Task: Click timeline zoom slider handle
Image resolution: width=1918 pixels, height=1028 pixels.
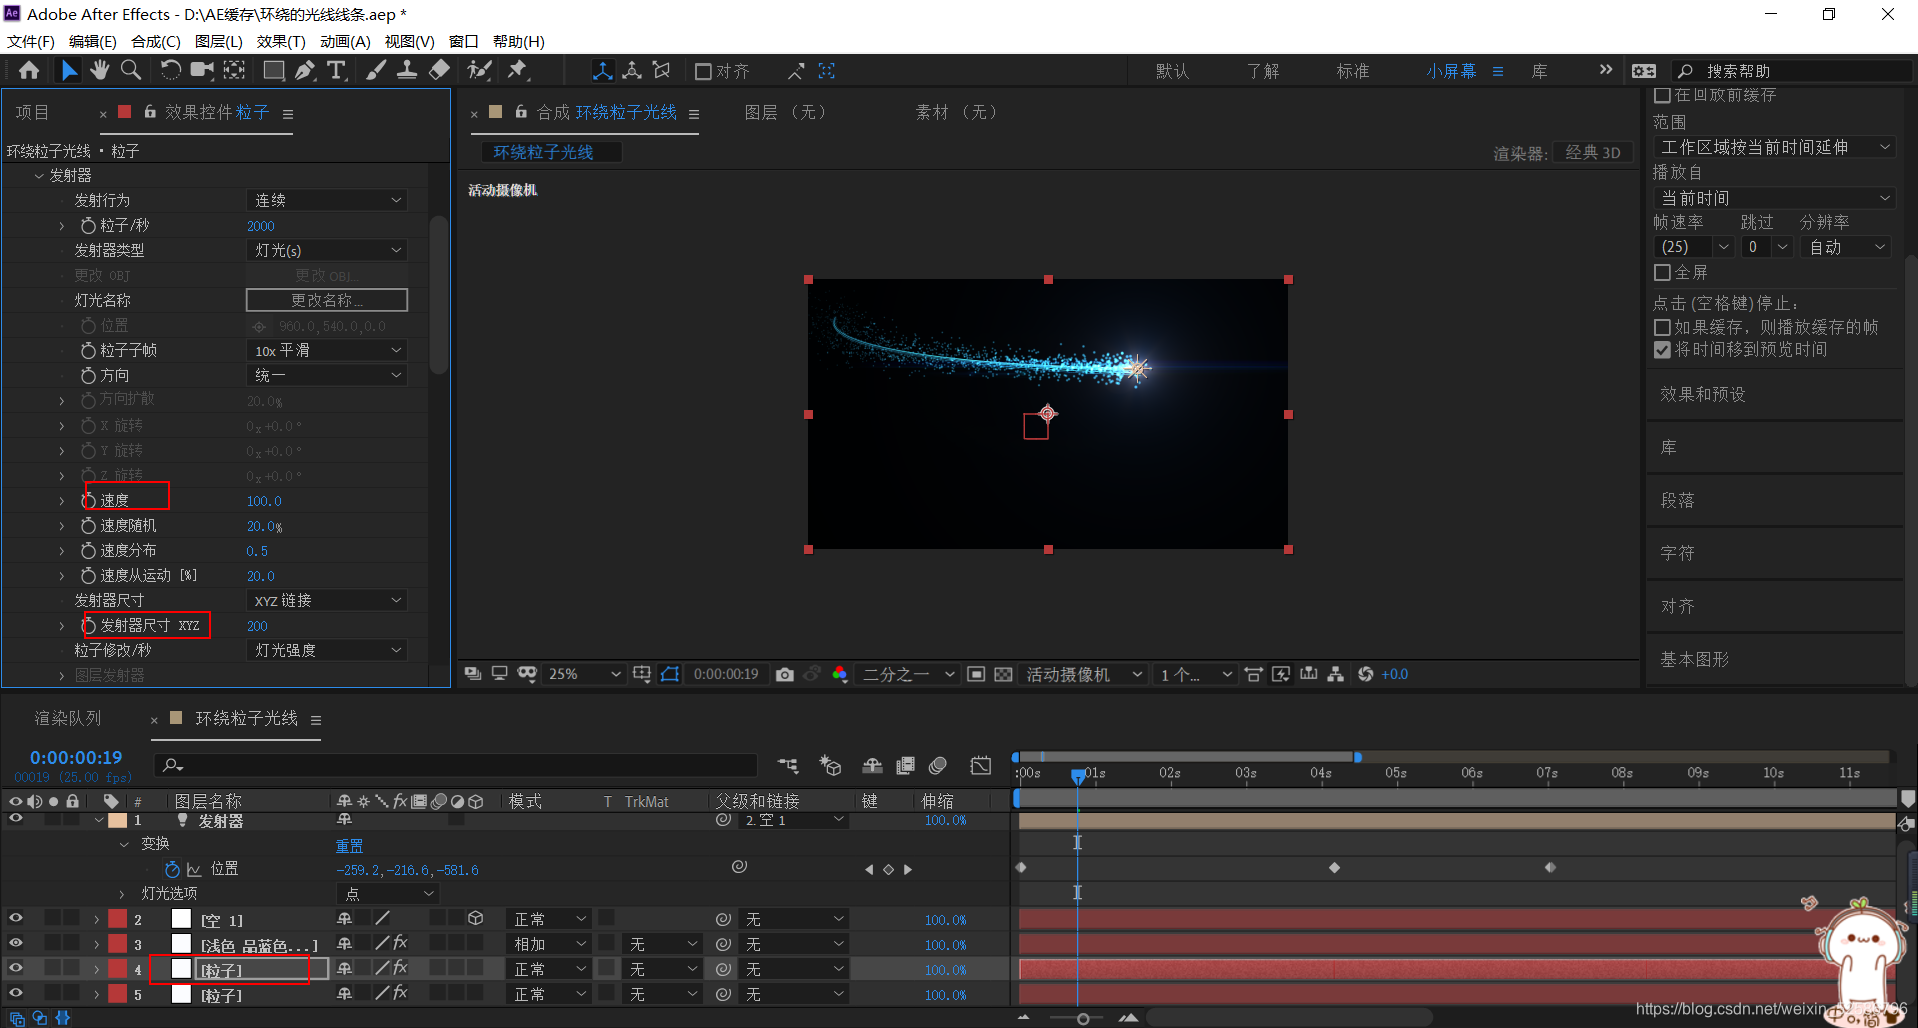Action: (1083, 1019)
